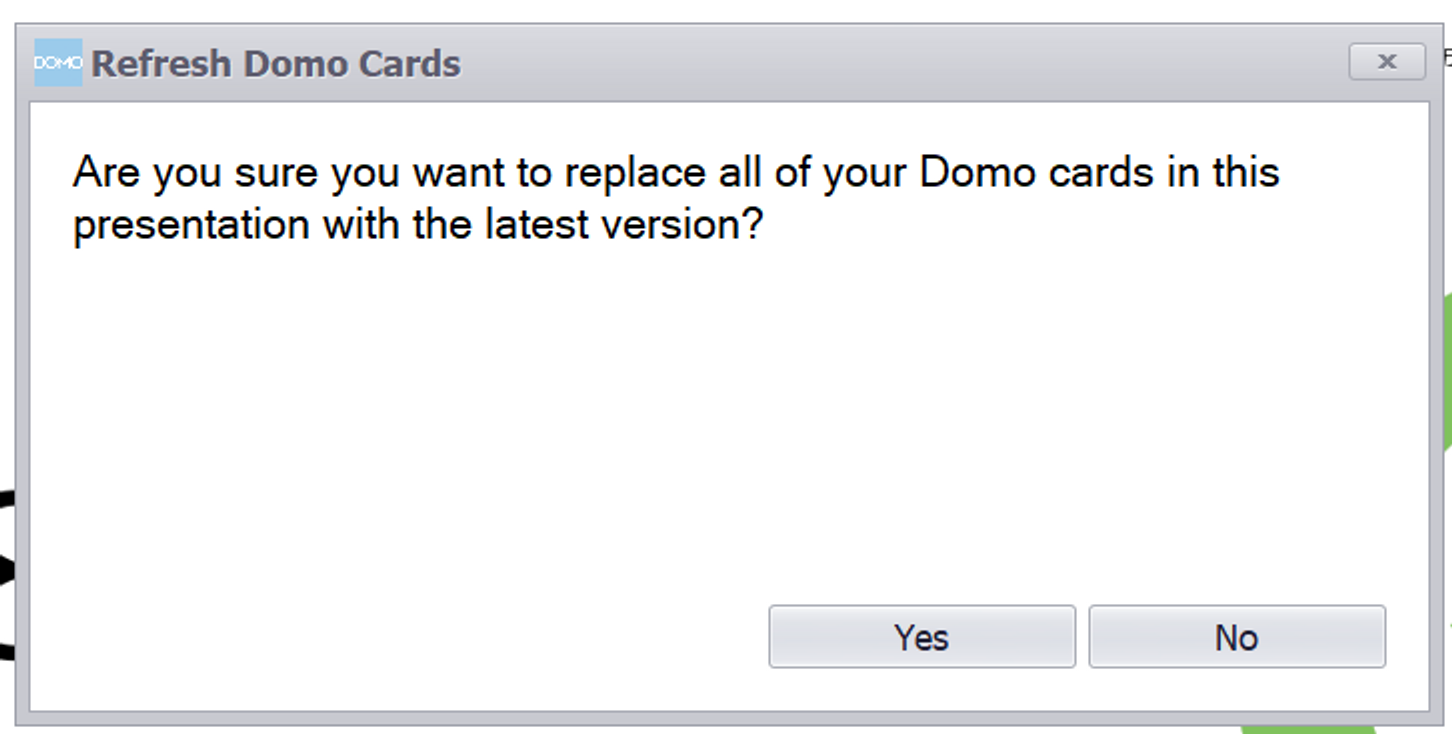Viewport: 1452px width, 734px height.
Task: Choose Yes to refresh all Domo cards
Action: (x=922, y=636)
